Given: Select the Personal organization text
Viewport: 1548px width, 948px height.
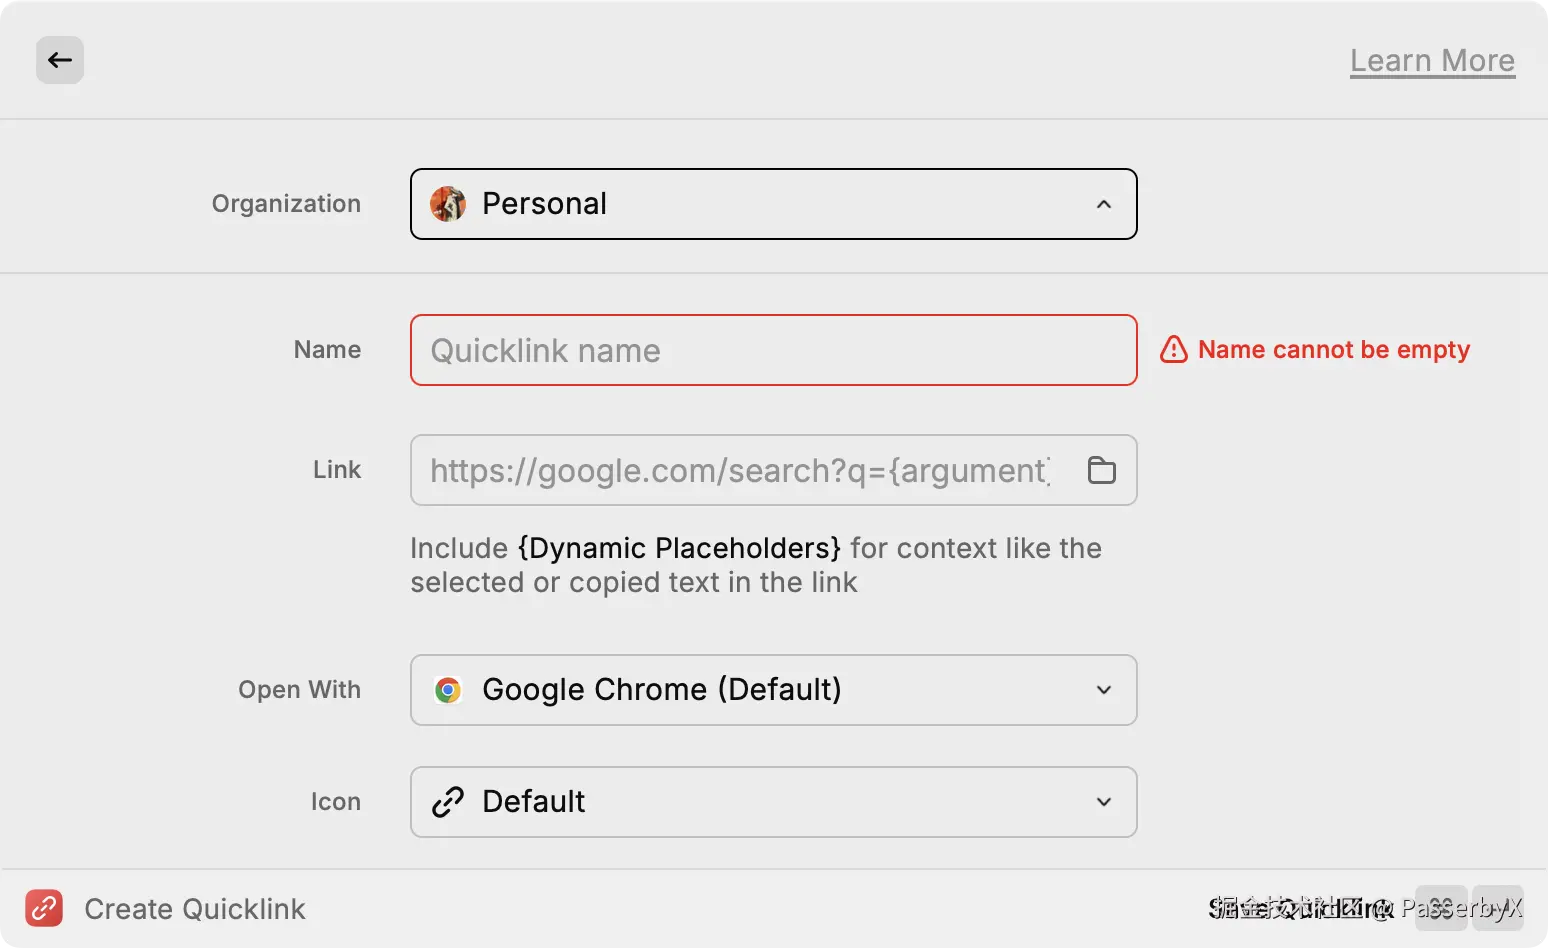Looking at the screenshot, I should pyautogui.click(x=544, y=204).
